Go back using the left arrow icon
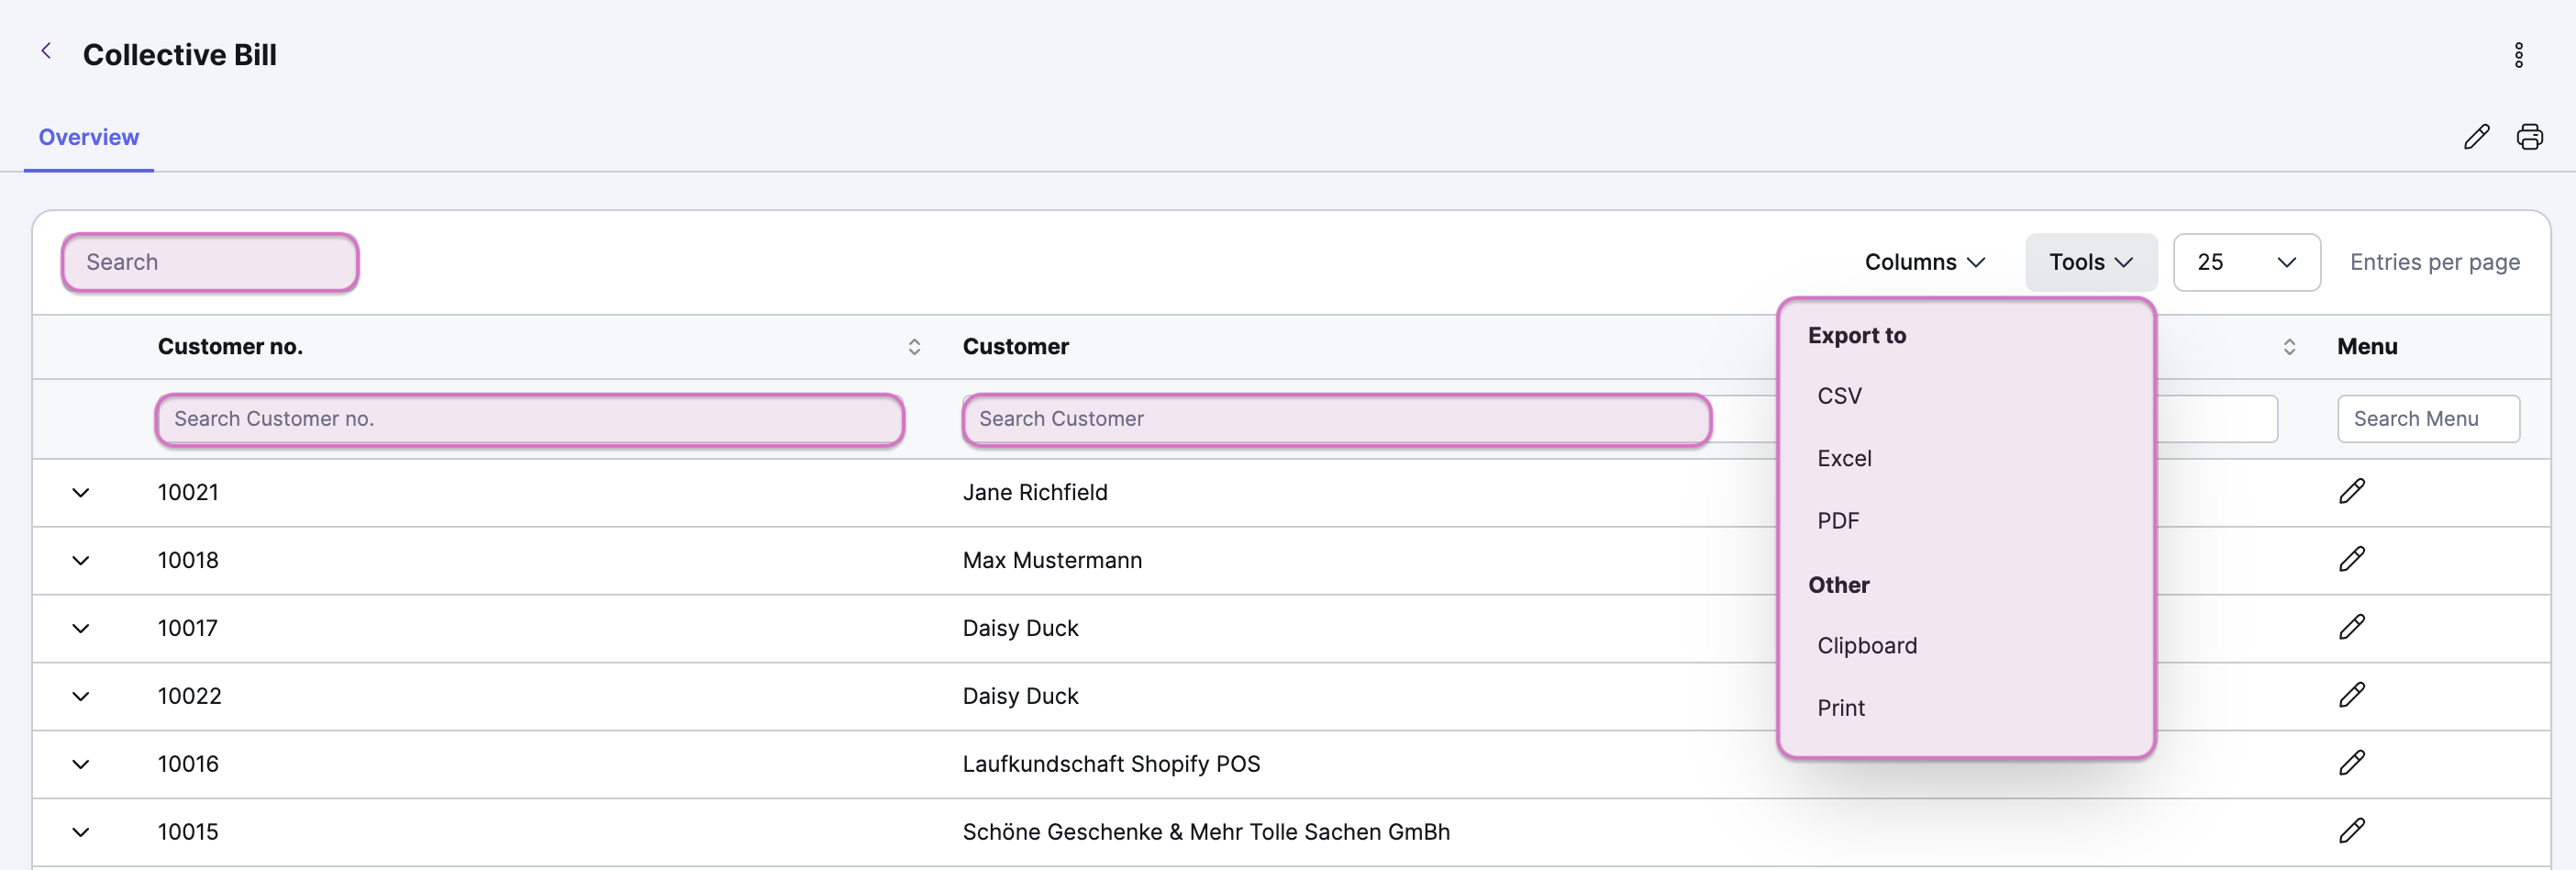 pyautogui.click(x=46, y=51)
